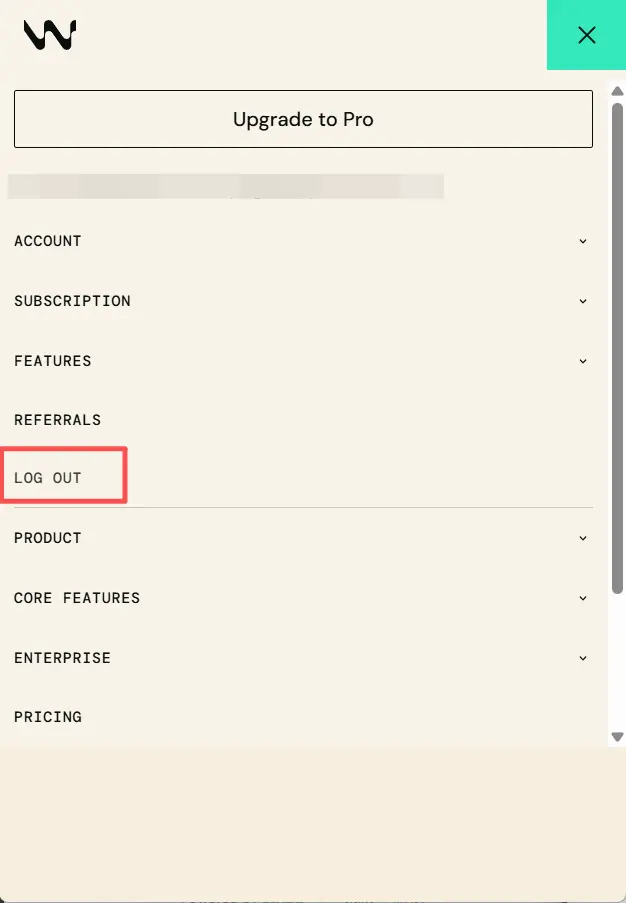
Task: Click the Wispr Flow logo
Action: [50, 35]
